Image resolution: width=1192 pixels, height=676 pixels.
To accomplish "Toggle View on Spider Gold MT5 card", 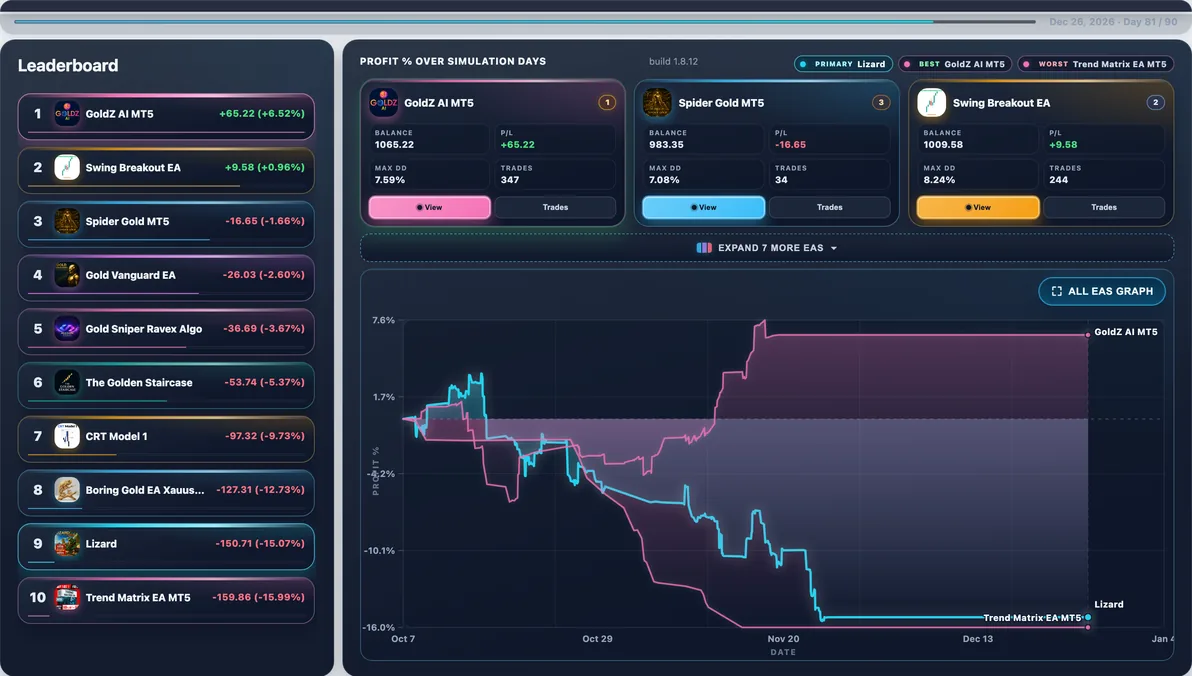I will [x=703, y=208].
